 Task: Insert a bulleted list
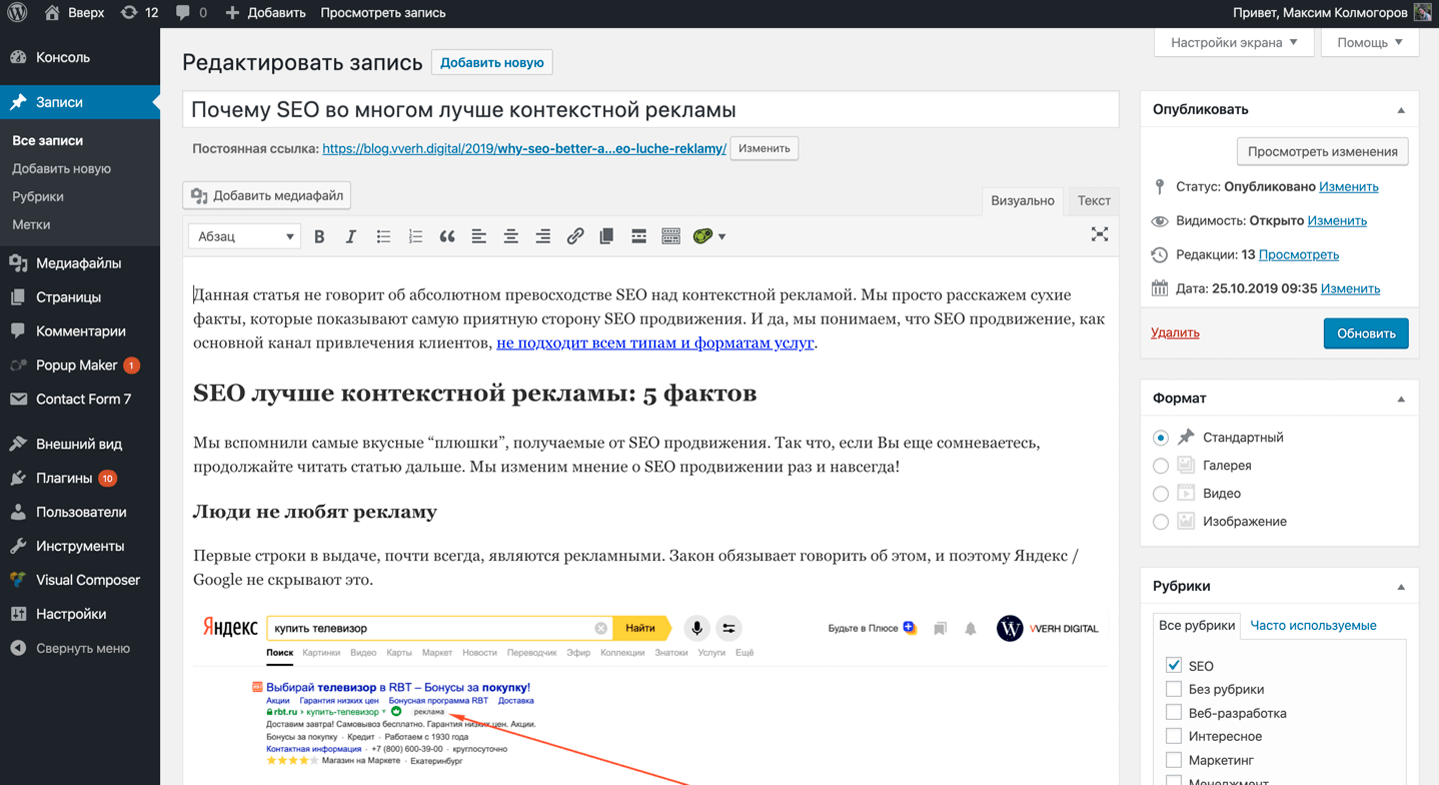point(383,236)
